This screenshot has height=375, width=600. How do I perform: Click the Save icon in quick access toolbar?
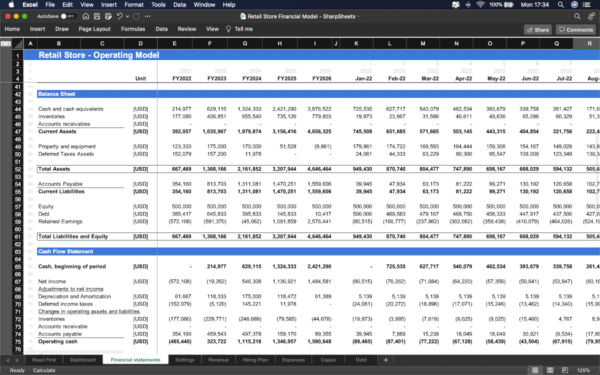[x=97, y=16]
